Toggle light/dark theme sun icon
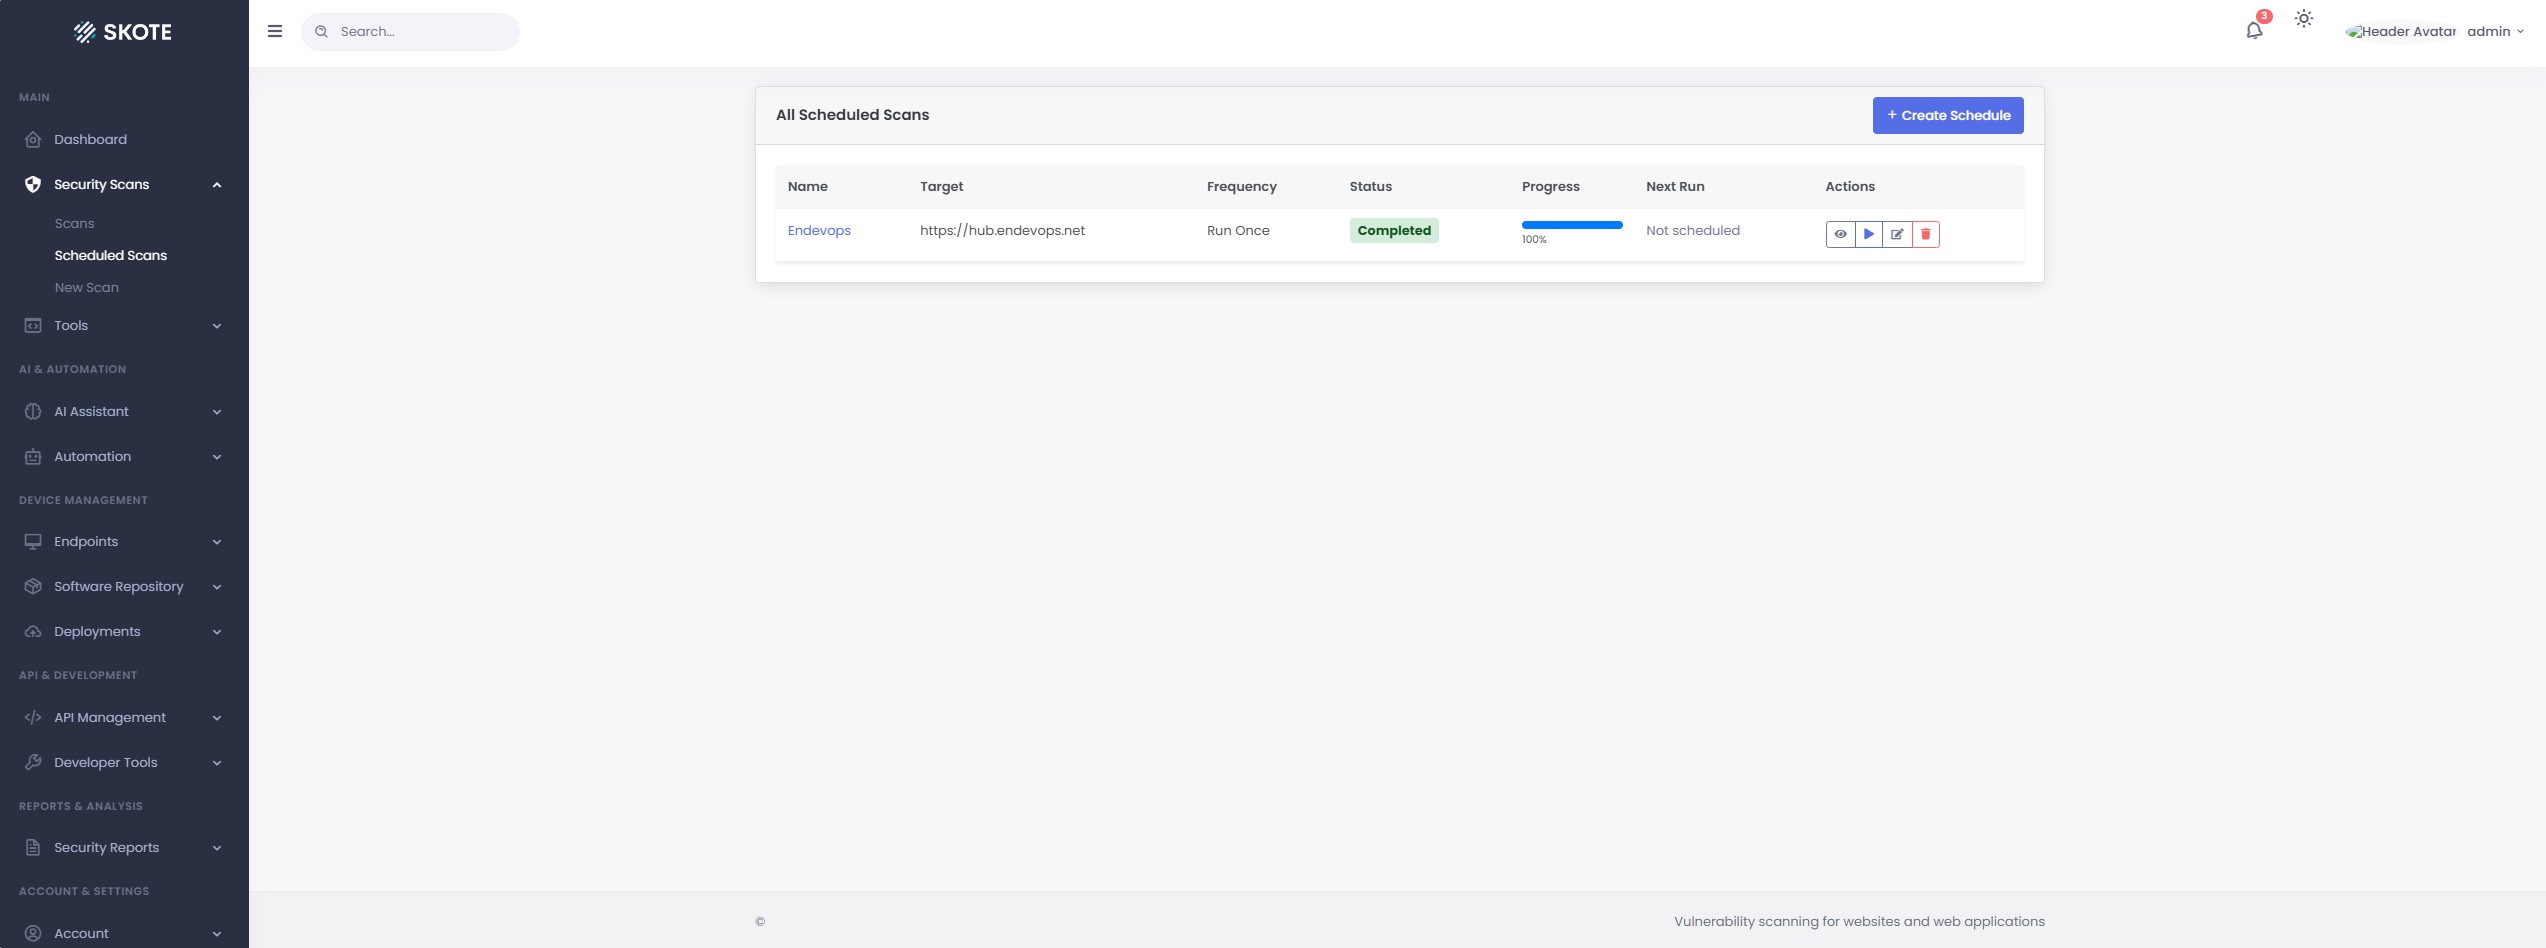 pos(2304,19)
